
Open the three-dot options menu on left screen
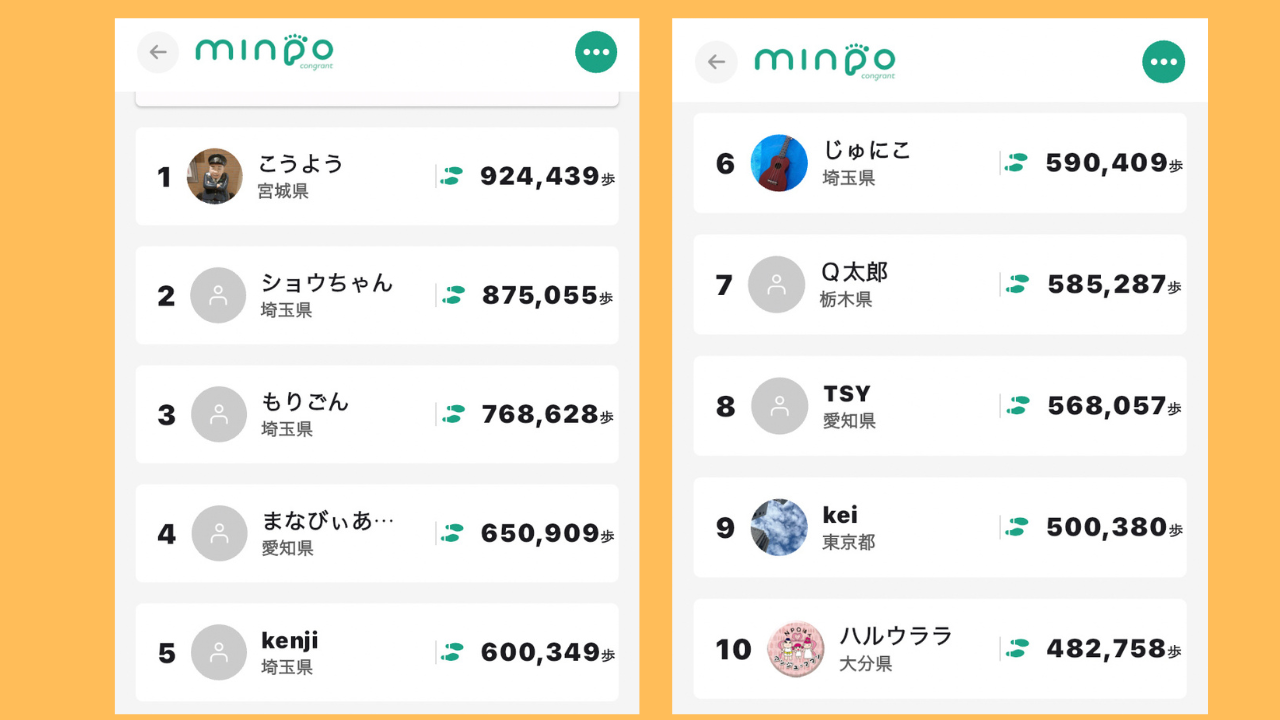tap(596, 51)
